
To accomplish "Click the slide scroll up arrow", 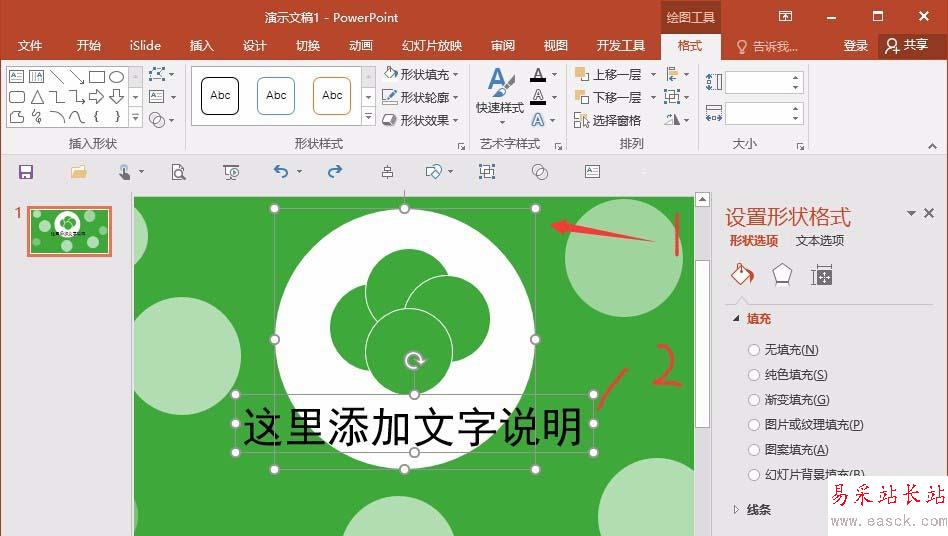I will click(702, 199).
